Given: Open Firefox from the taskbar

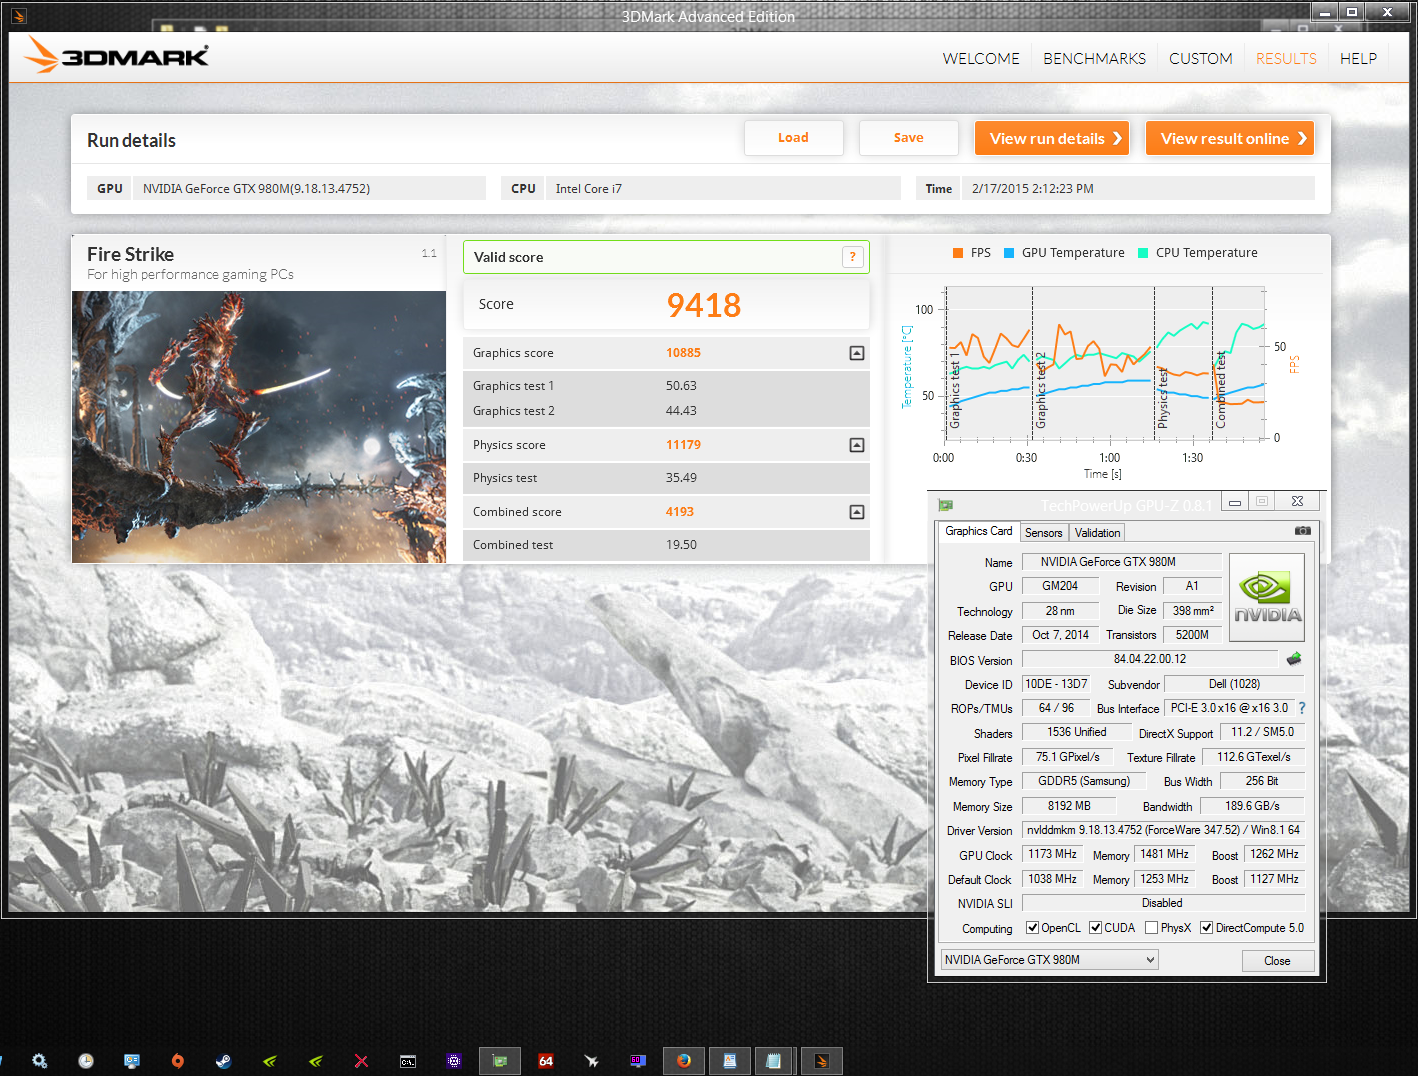Looking at the screenshot, I should click(x=684, y=1061).
